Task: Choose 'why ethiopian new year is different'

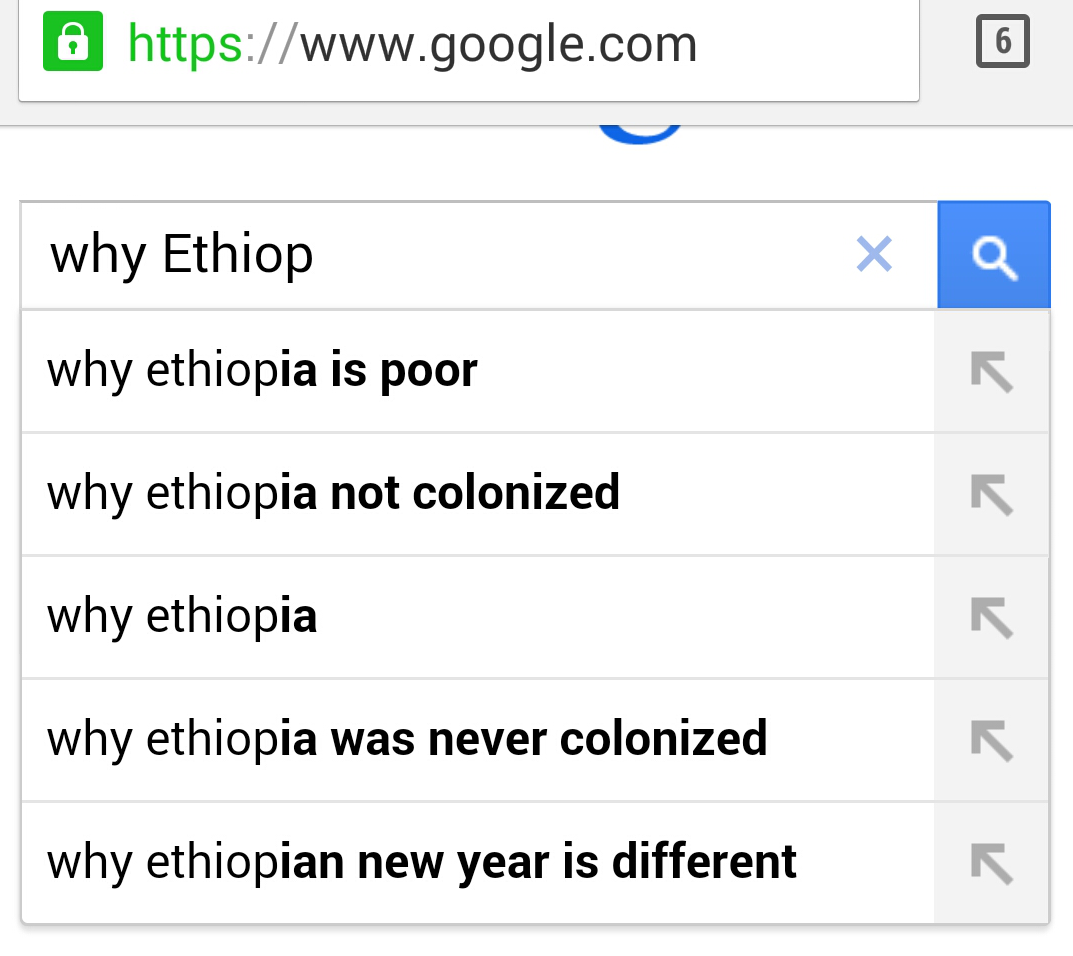Action: (478, 864)
